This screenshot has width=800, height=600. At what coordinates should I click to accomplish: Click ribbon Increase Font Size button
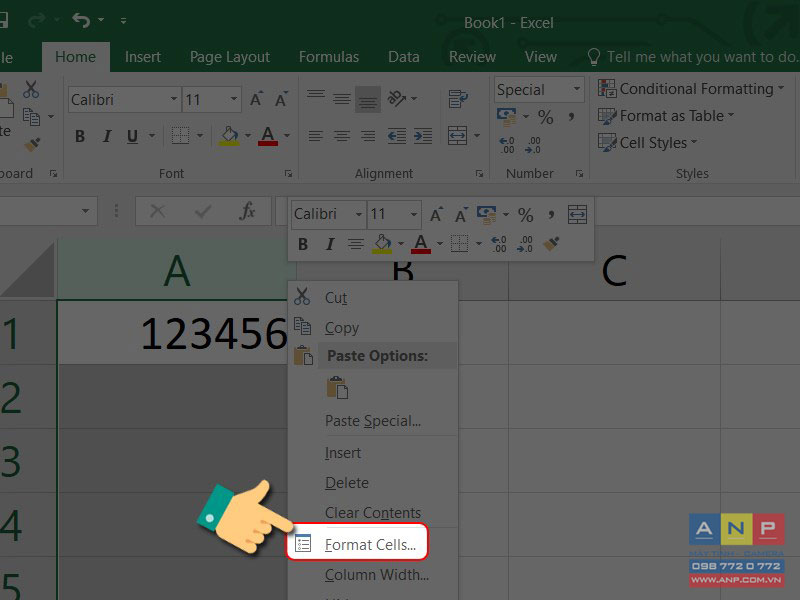256,98
